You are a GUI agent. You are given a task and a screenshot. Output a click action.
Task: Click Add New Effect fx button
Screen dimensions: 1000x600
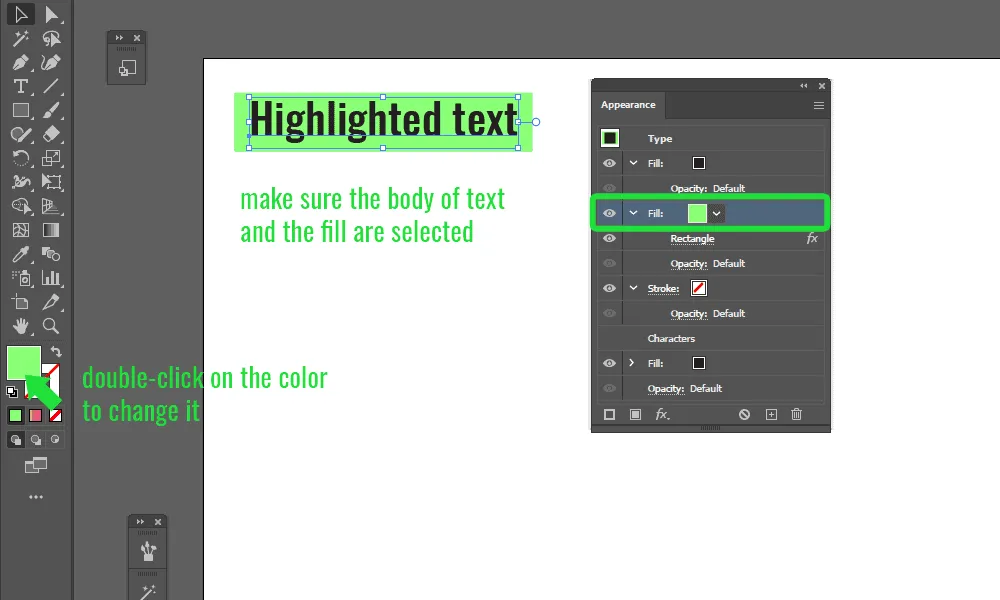pyautogui.click(x=663, y=414)
